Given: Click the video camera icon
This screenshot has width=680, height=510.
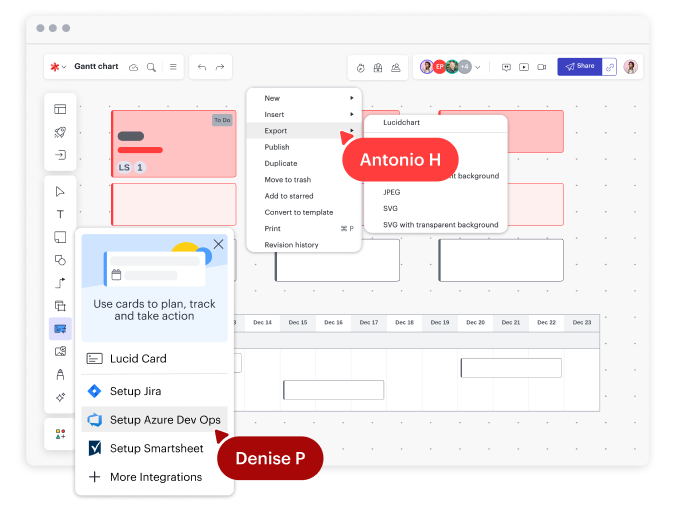Looking at the screenshot, I should point(541,67).
